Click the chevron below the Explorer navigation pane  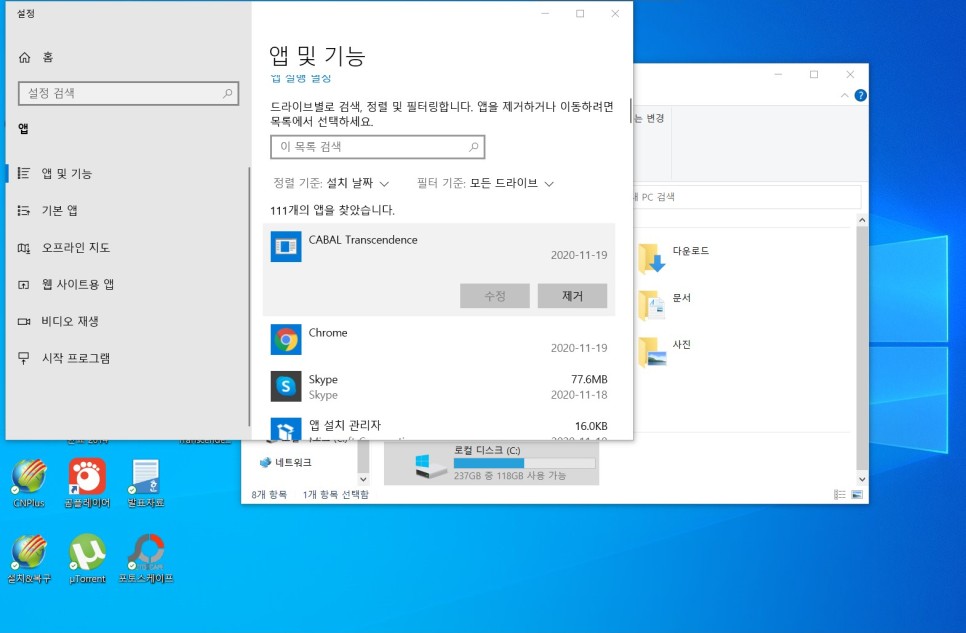(x=363, y=478)
